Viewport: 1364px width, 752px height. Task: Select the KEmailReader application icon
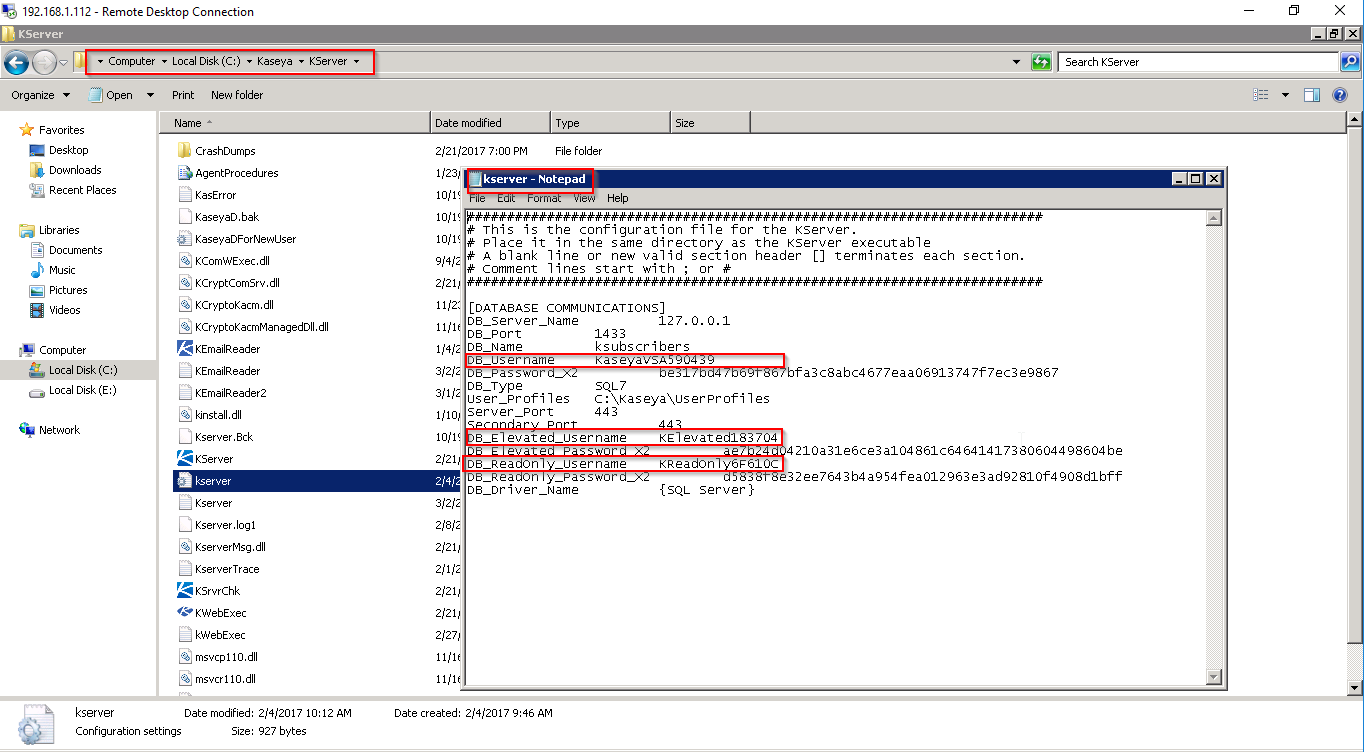coord(184,349)
